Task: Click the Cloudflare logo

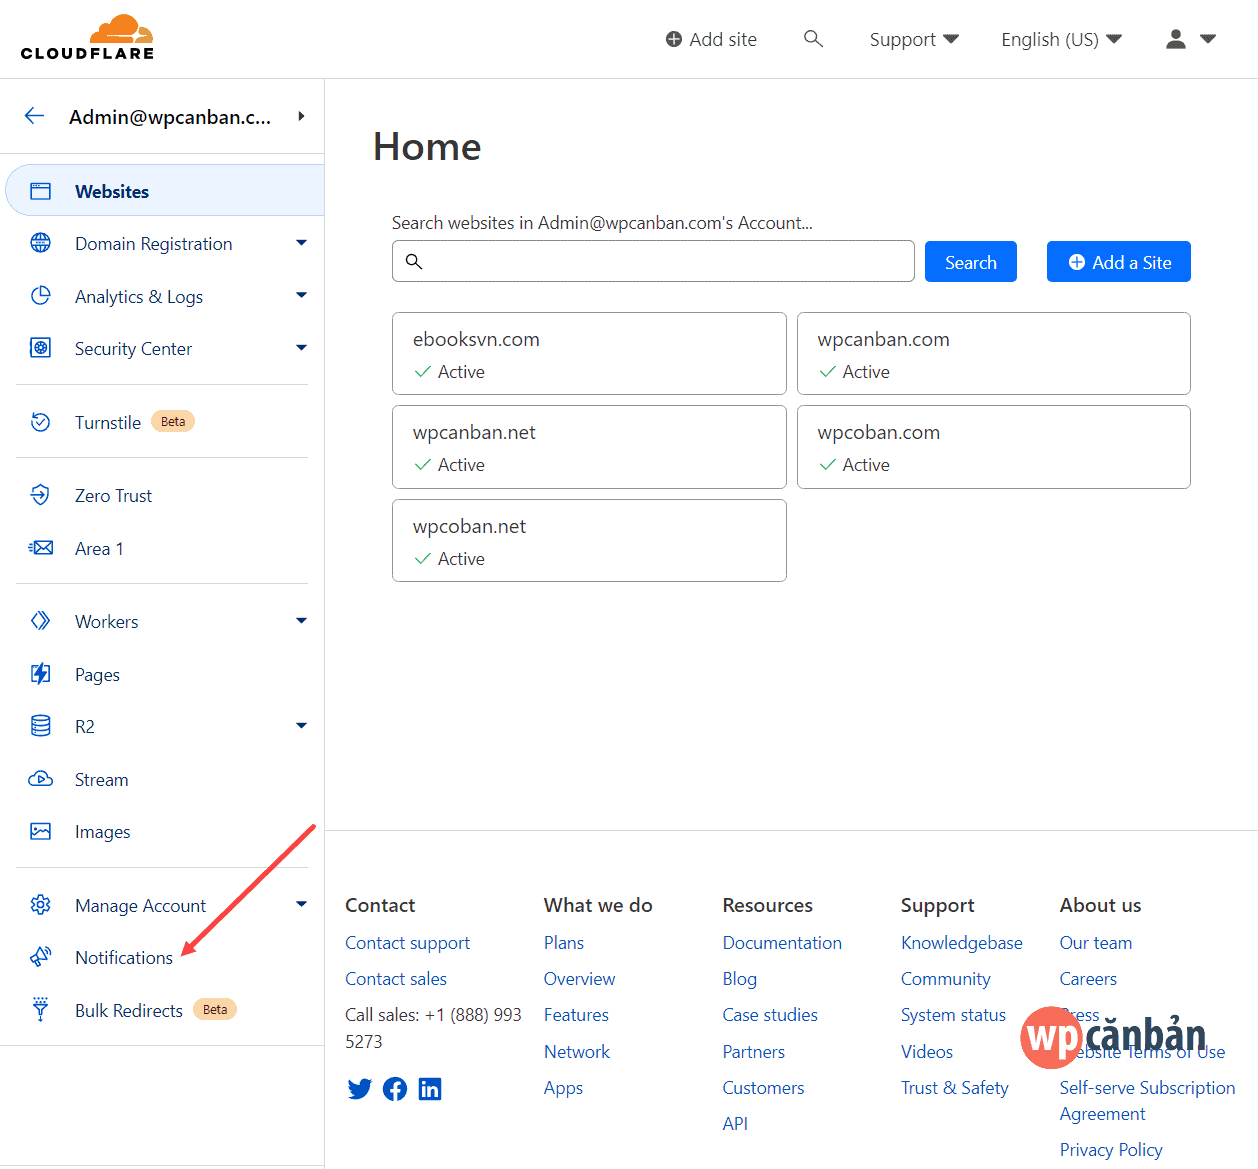Action: click(x=87, y=38)
